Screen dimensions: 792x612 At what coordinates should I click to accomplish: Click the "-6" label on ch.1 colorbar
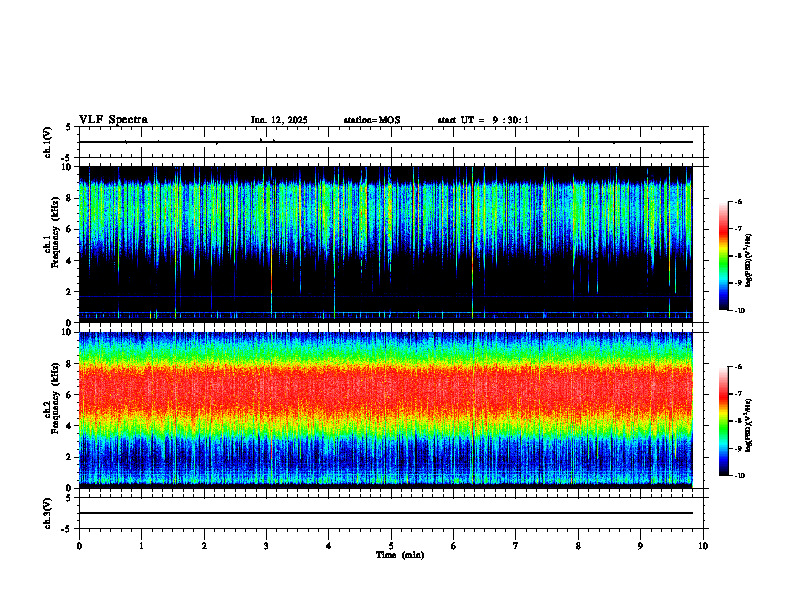pos(738,201)
